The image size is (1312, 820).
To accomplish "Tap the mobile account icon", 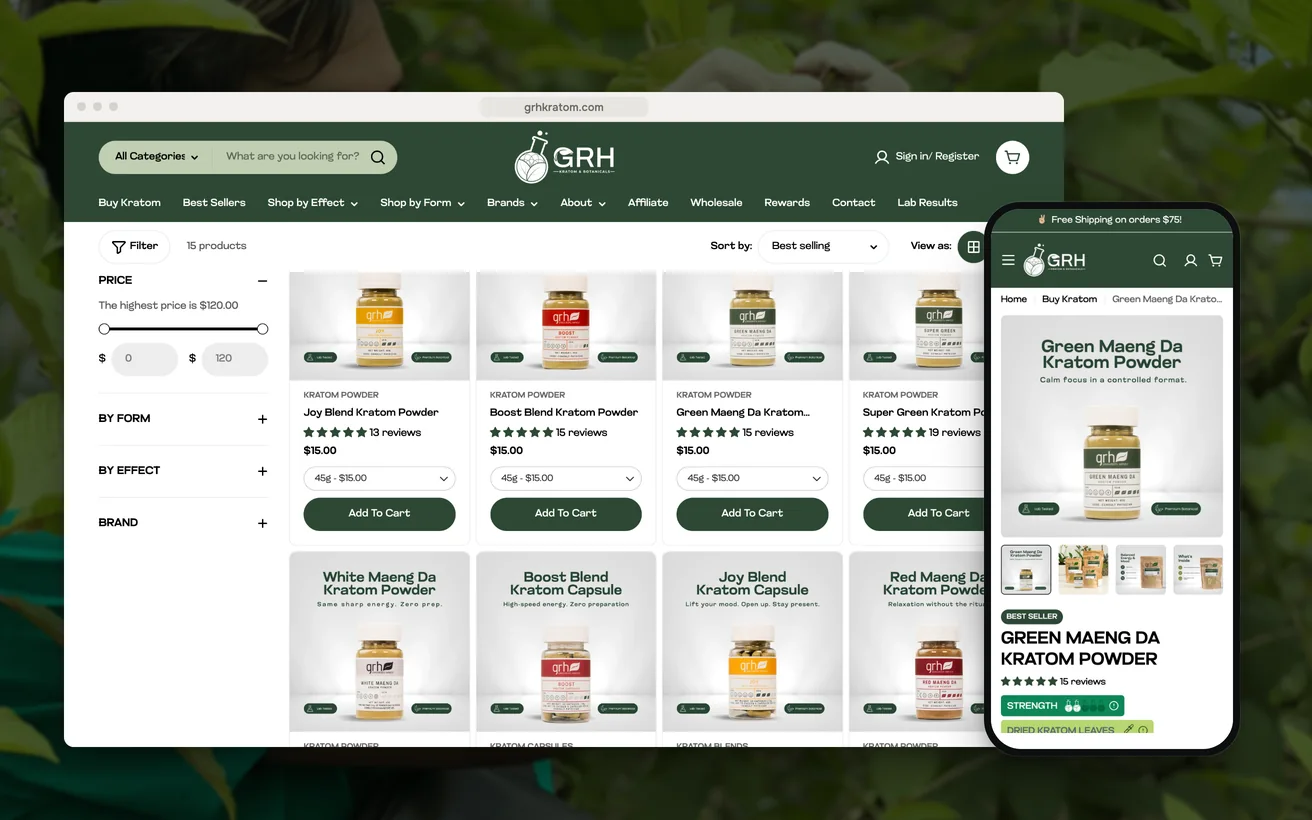I will 1190,260.
